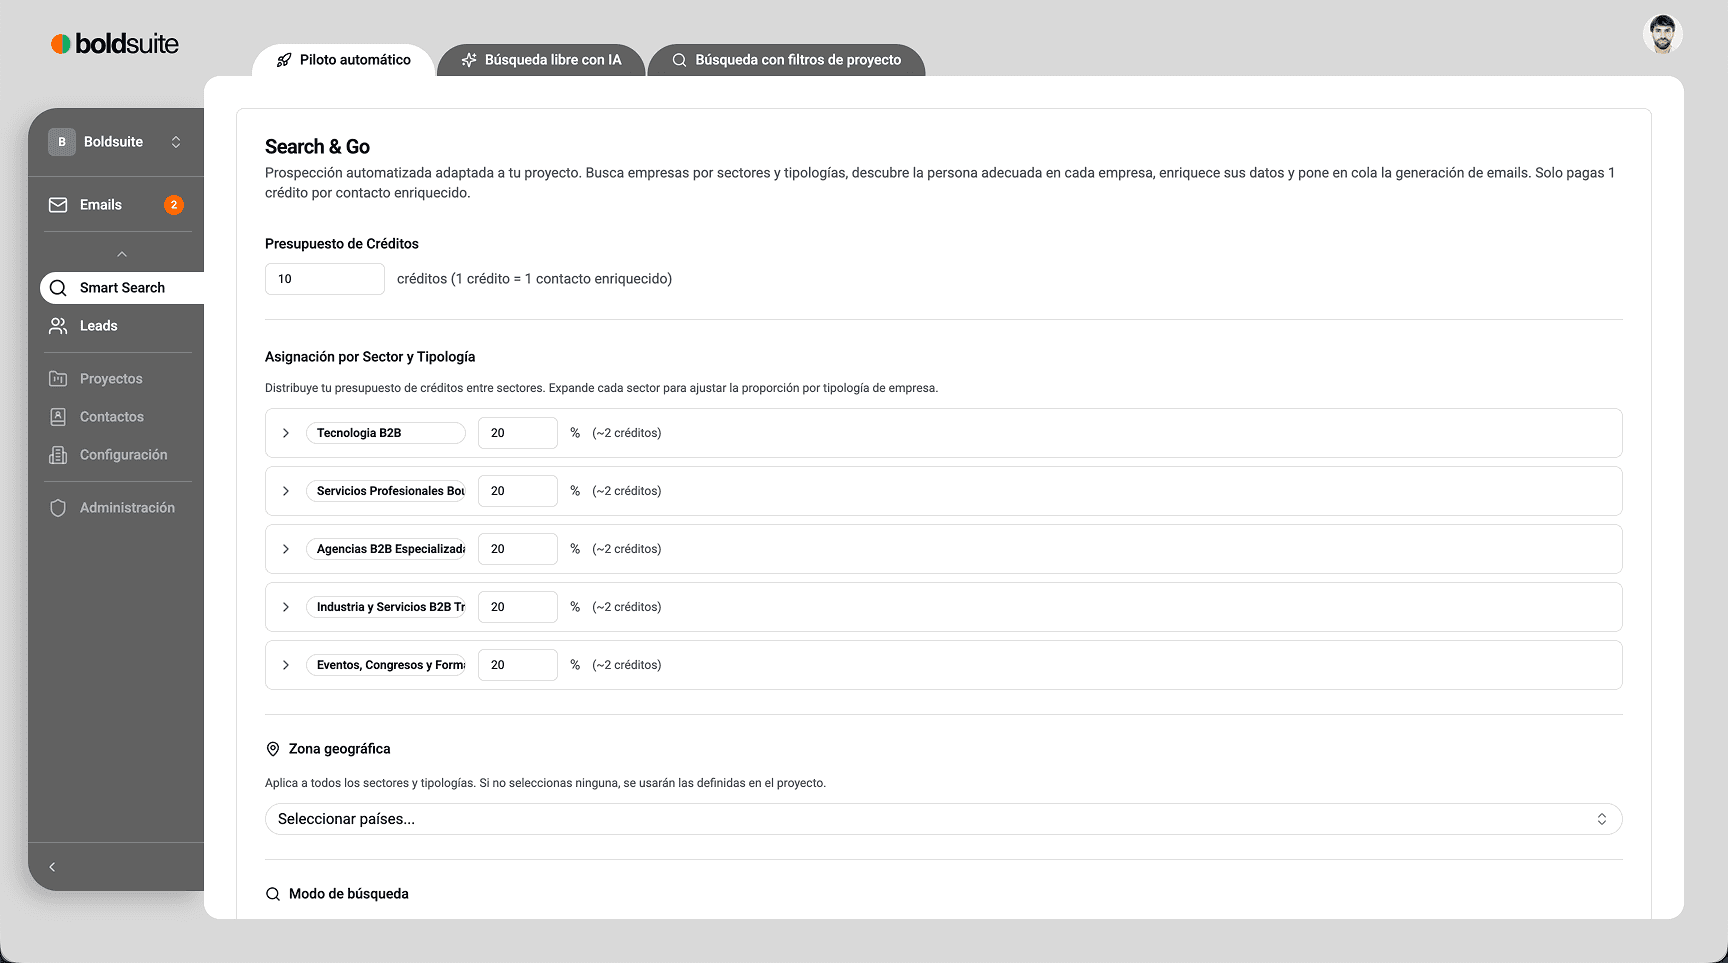Click the Leads people icon

[x=58, y=326]
